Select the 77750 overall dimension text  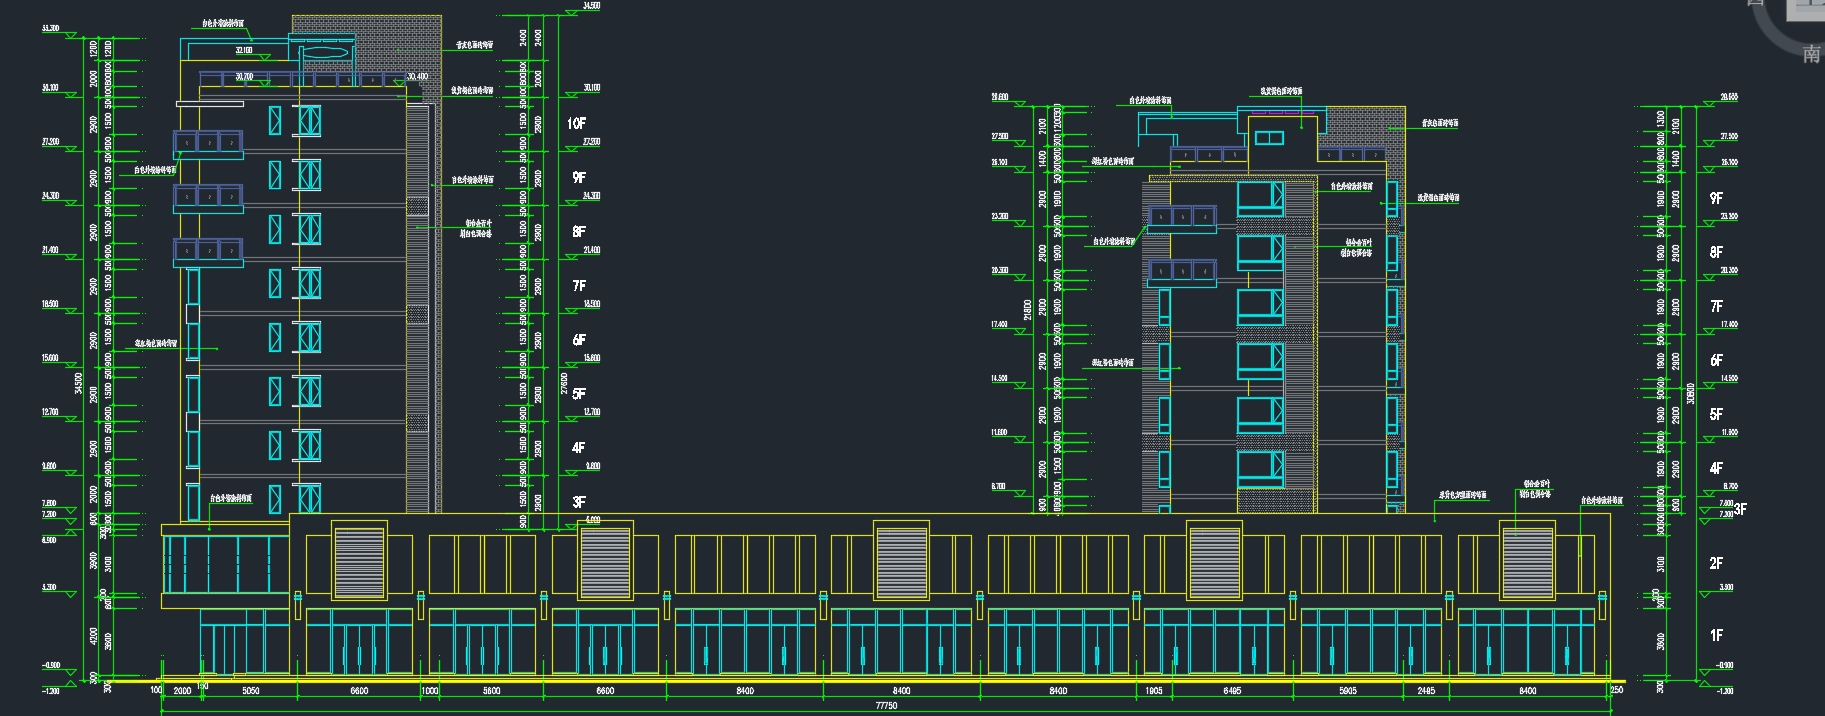click(x=886, y=706)
